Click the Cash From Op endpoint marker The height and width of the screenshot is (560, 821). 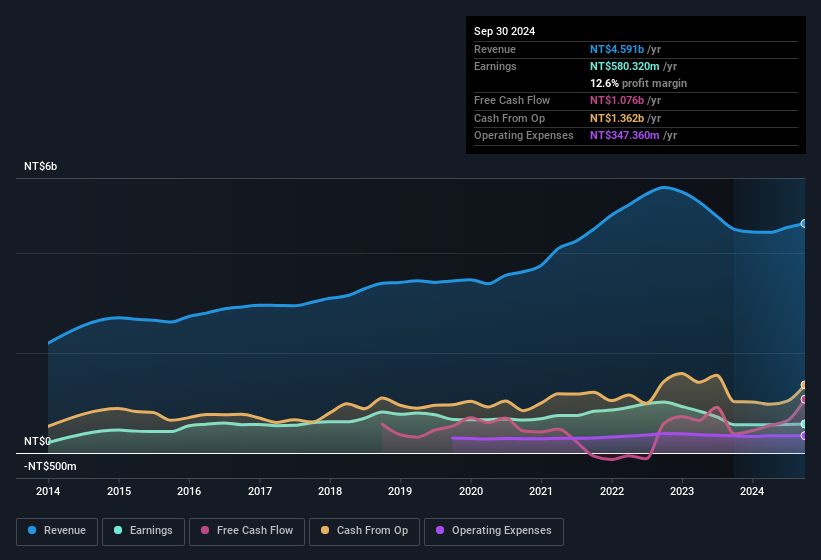tap(804, 385)
